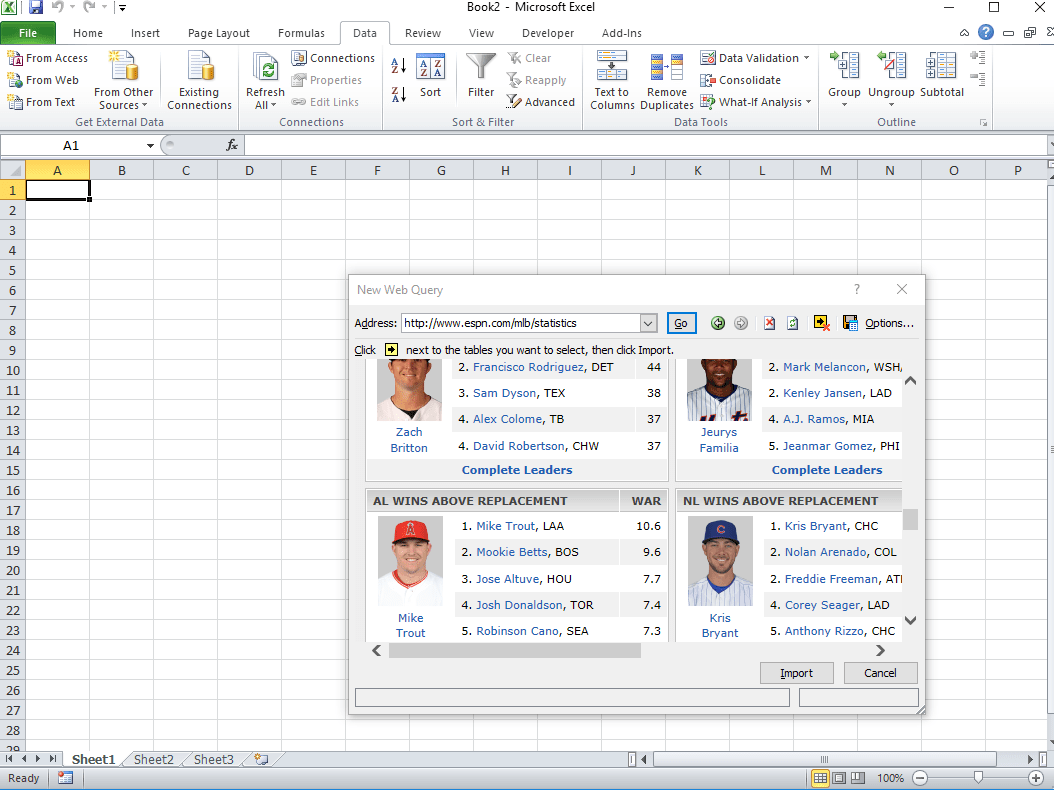The width and height of the screenshot is (1054, 790).
Task: Toggle Hide Icons button in web query
Action: 821,323
